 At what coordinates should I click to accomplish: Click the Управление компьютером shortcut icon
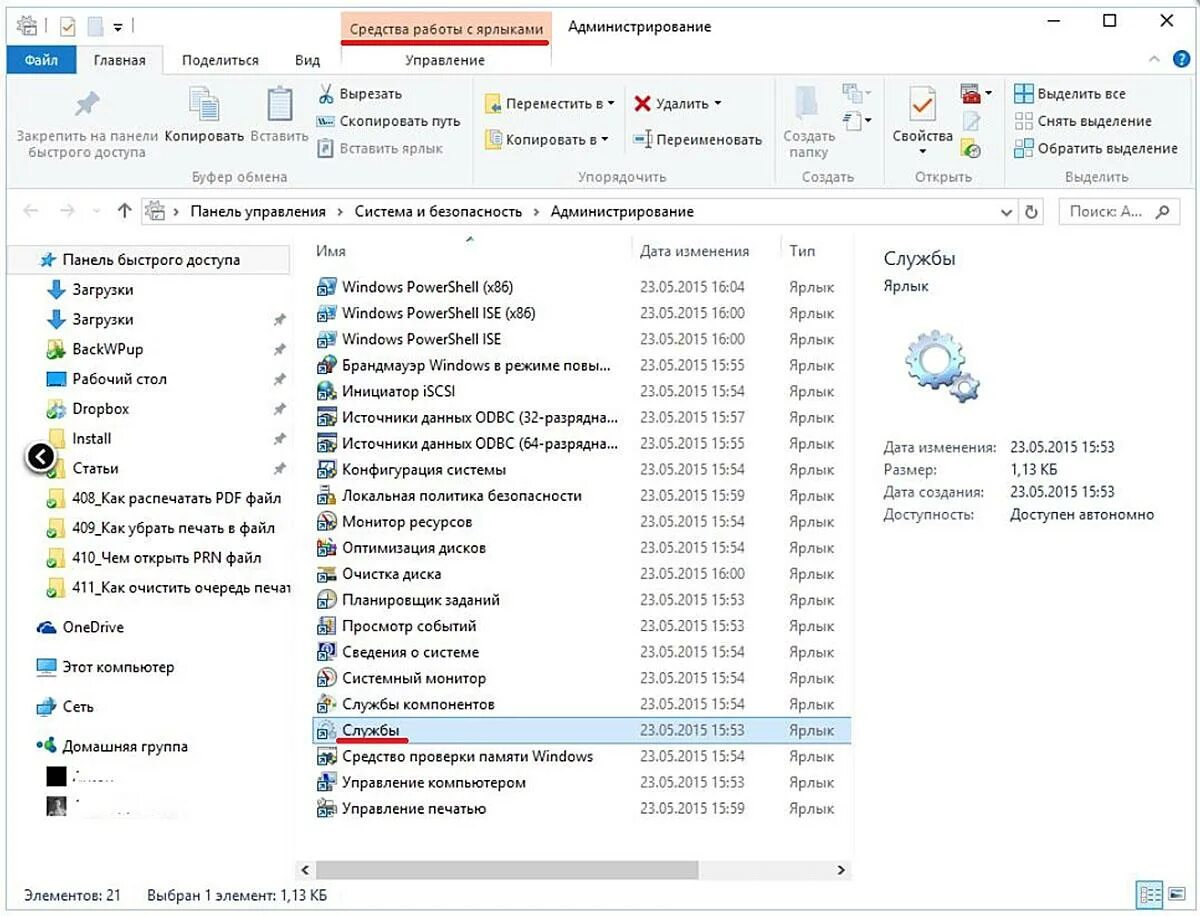click(326, 782)
